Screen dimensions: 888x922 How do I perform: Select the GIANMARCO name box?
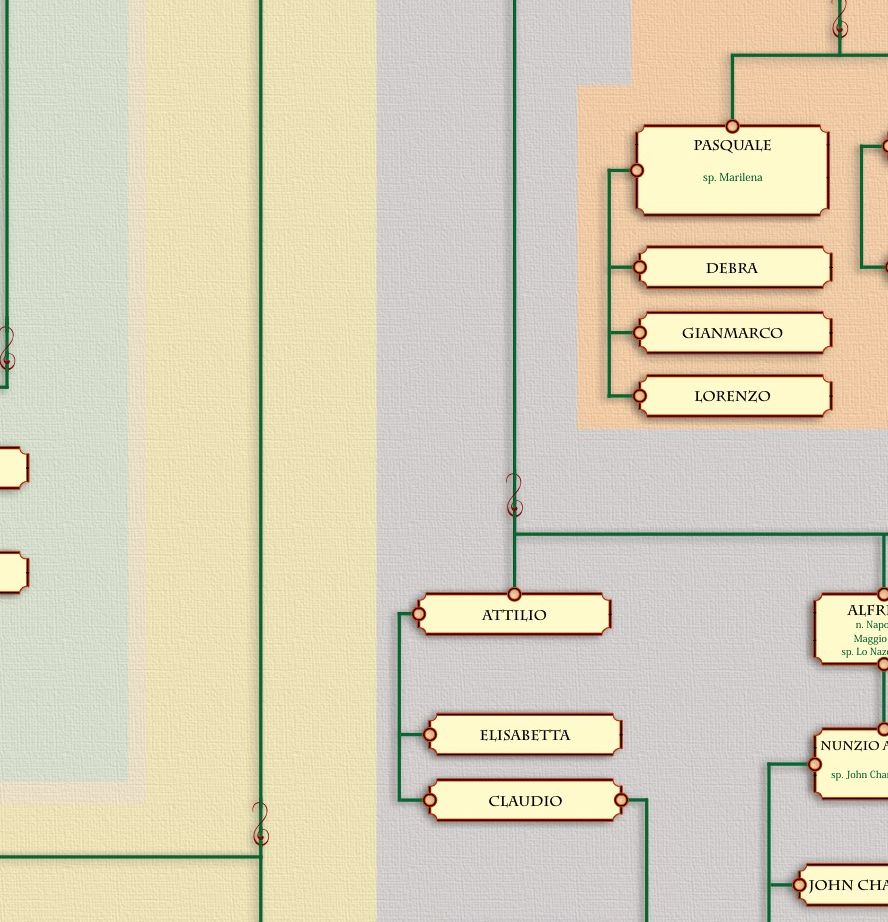[x=732, y=333]
